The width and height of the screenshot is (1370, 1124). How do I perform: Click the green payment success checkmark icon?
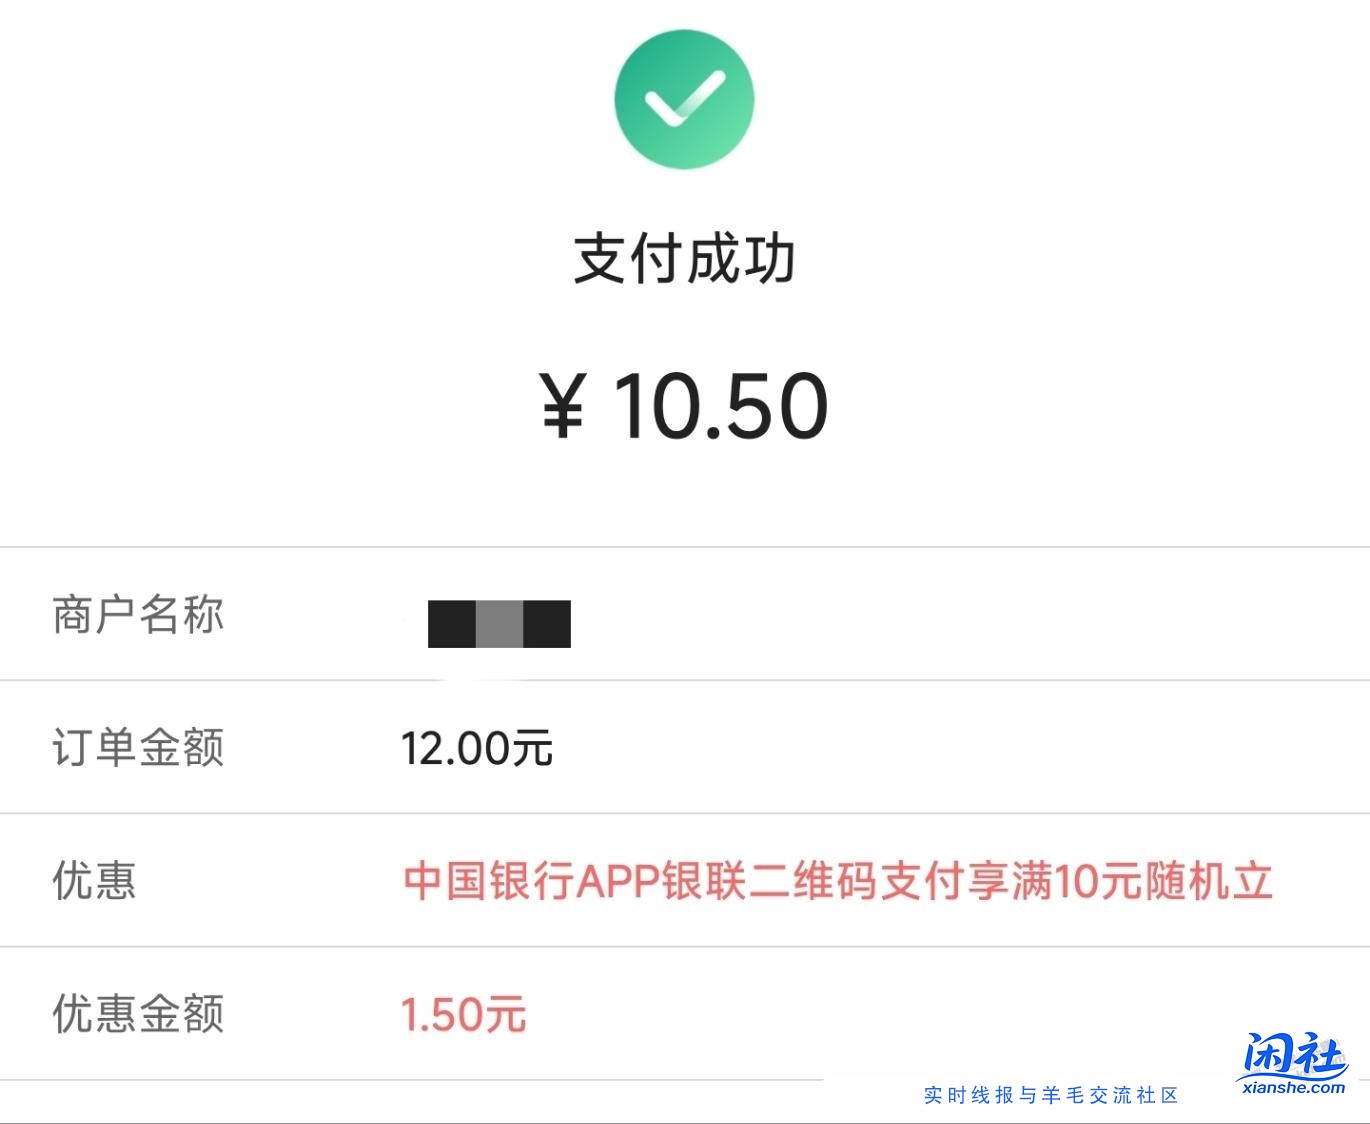684,98
